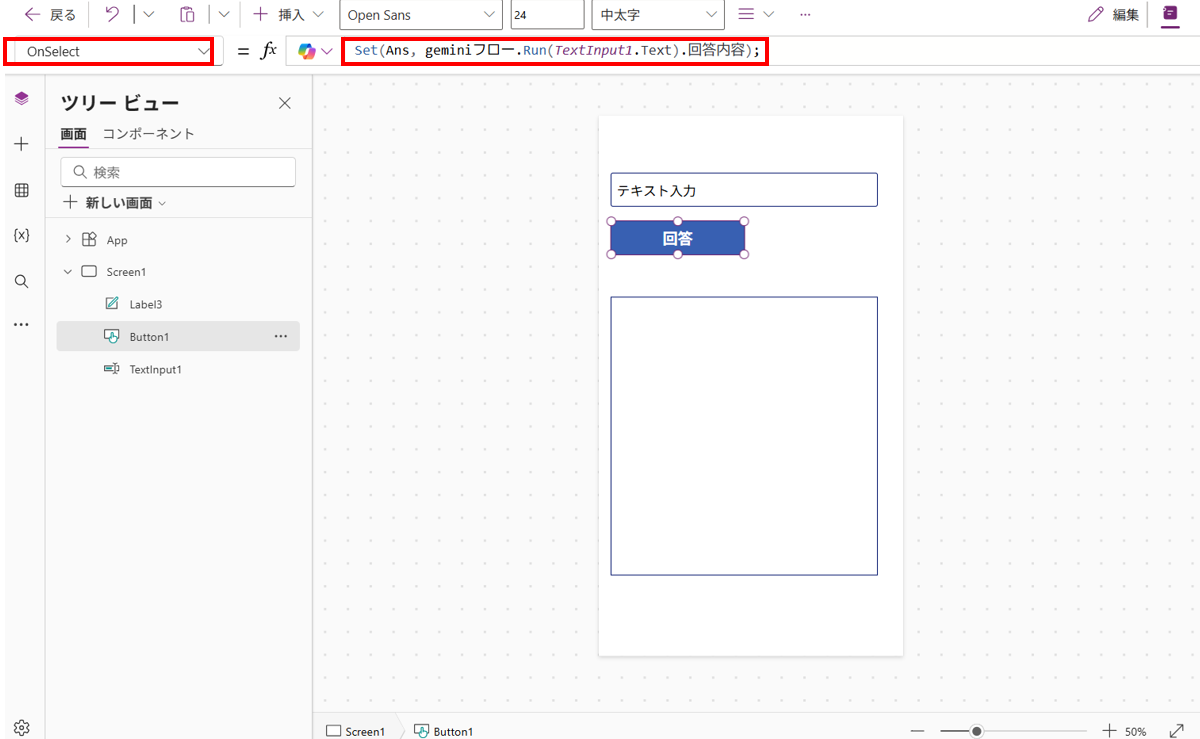The image size is (1200, 739).
Task: Click the purple icon at top right
Action: tap(1169, 14)
